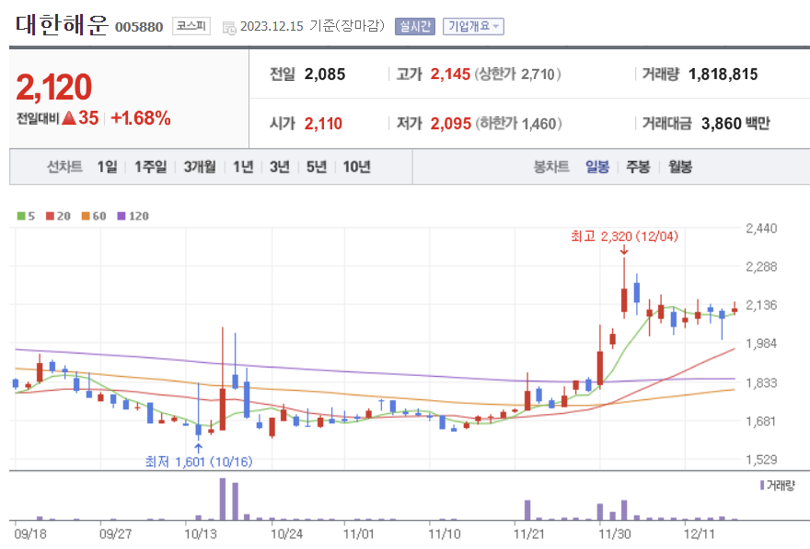810x549 pixels.
Task: Click the 상한가 2,710 upper limit text
Action: pos(518,74)
